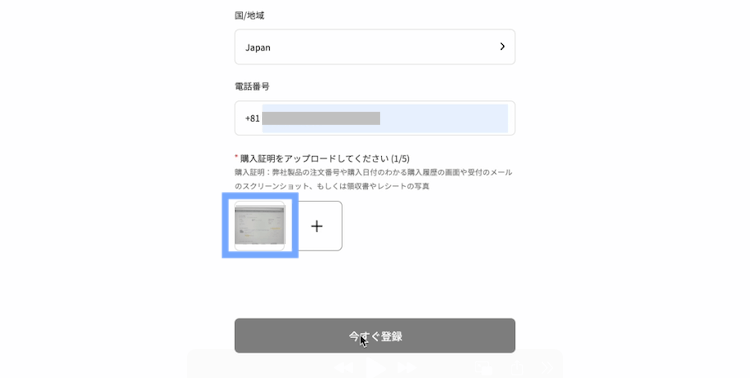This screenshot has height=378, width=750.
Task: Click the picture-in-picture icon in the player bar
Action: pos(484,367)
